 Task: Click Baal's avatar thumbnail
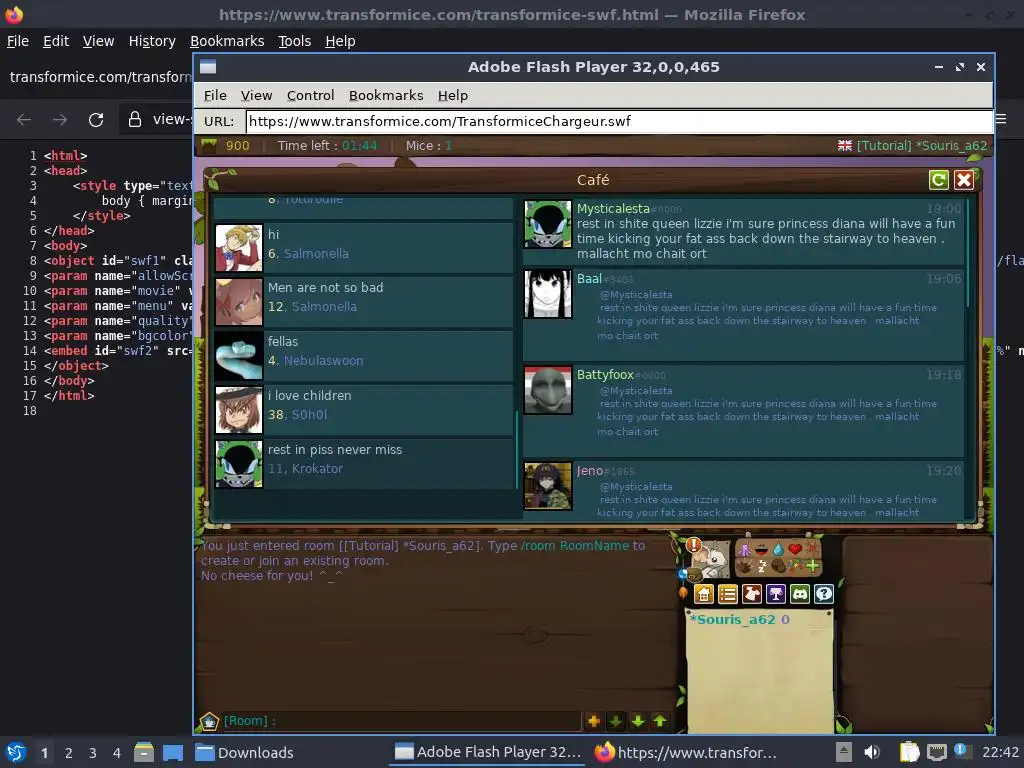point(548,294)
